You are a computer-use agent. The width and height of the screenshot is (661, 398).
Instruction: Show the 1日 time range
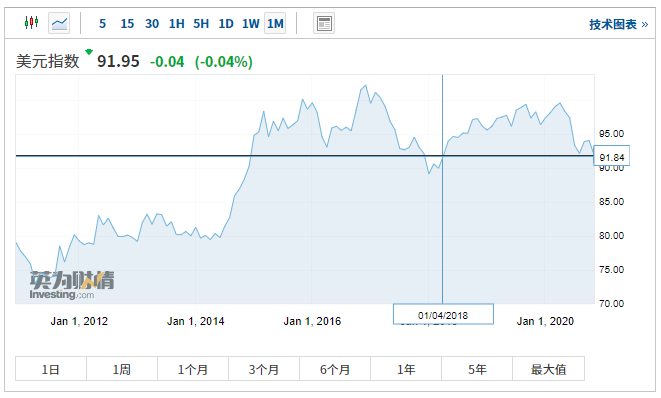[51, 369]
